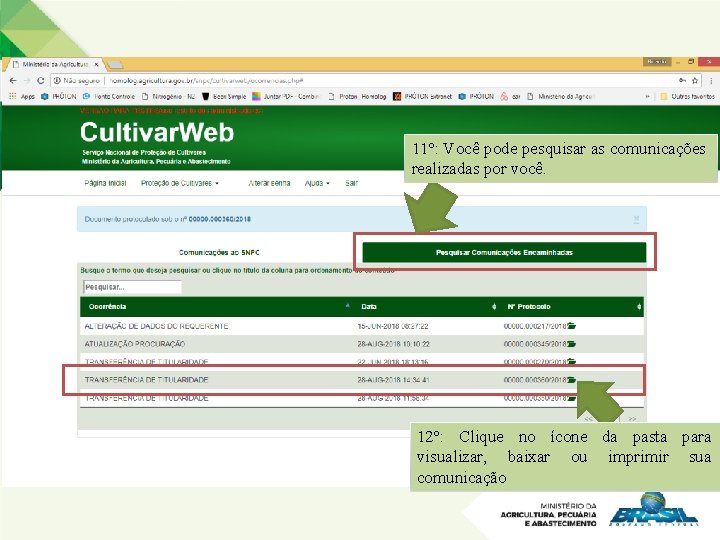Image resolution: width=720 pixels, height=540 pixels.
Task: Open Alterar senha page
Action: tap(269, 183)
